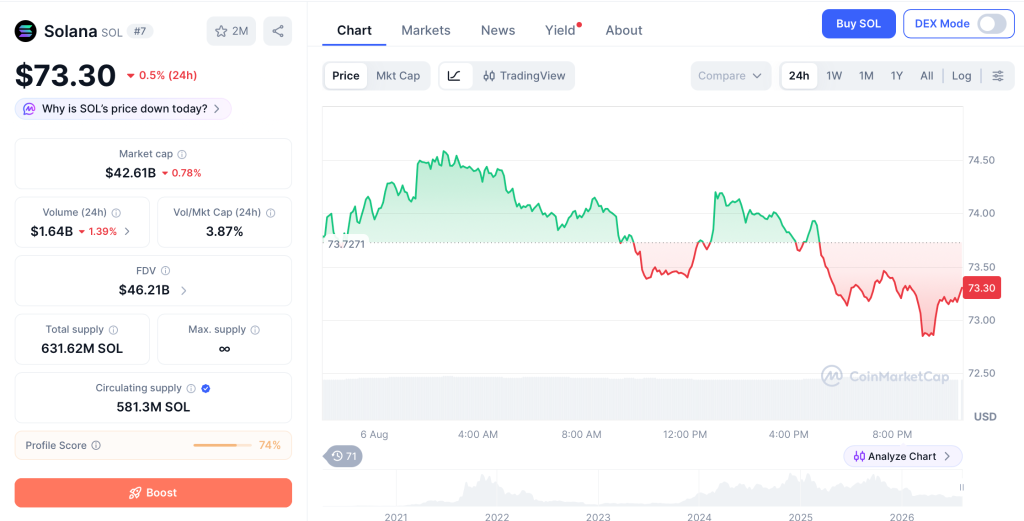Select the line chart icon

click(455, 76)
